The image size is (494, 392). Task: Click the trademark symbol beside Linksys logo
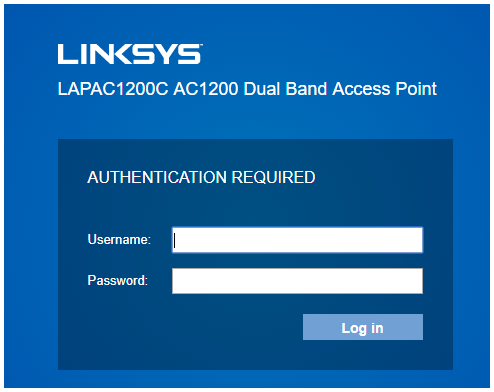point(201,45)
